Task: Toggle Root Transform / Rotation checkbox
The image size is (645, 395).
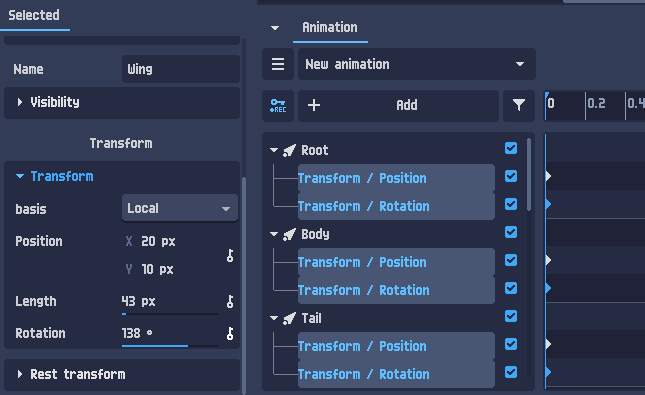Action: 511,204
